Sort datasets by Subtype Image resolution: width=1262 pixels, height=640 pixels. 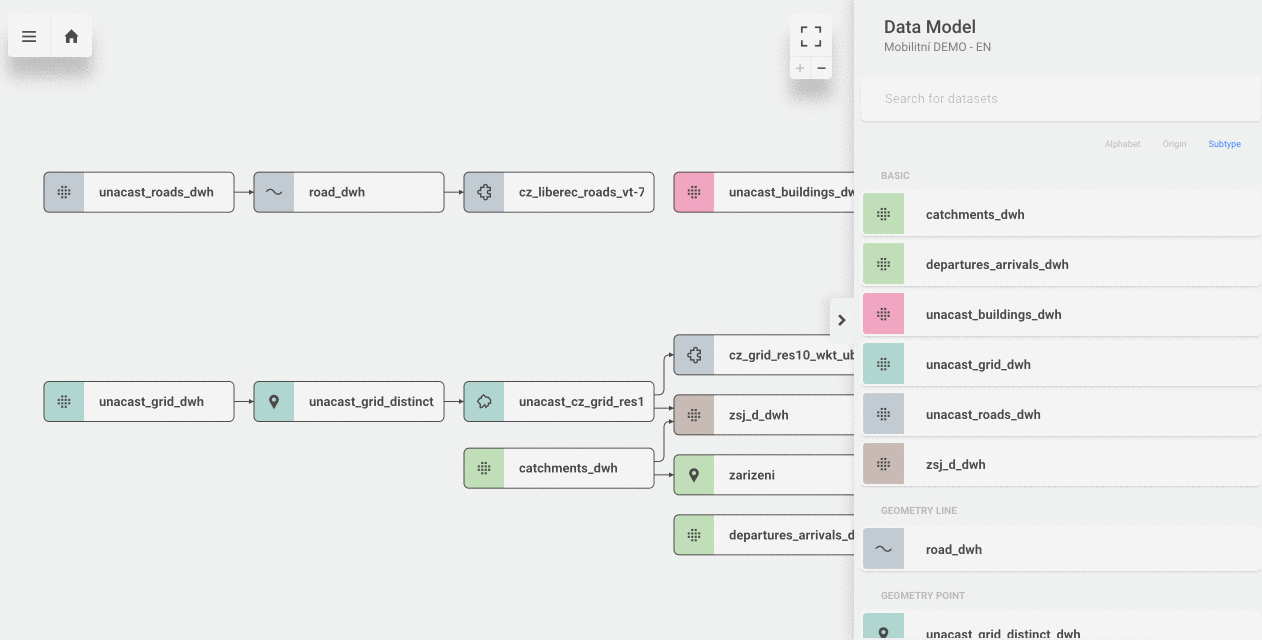pos(1224,144)
